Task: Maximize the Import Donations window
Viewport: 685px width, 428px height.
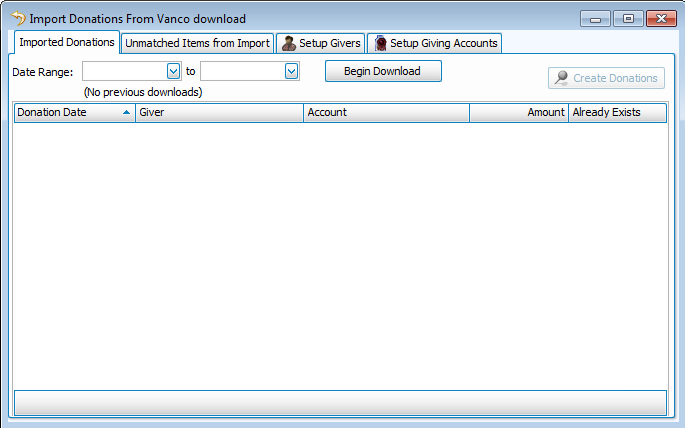Action: pos(627,18)
